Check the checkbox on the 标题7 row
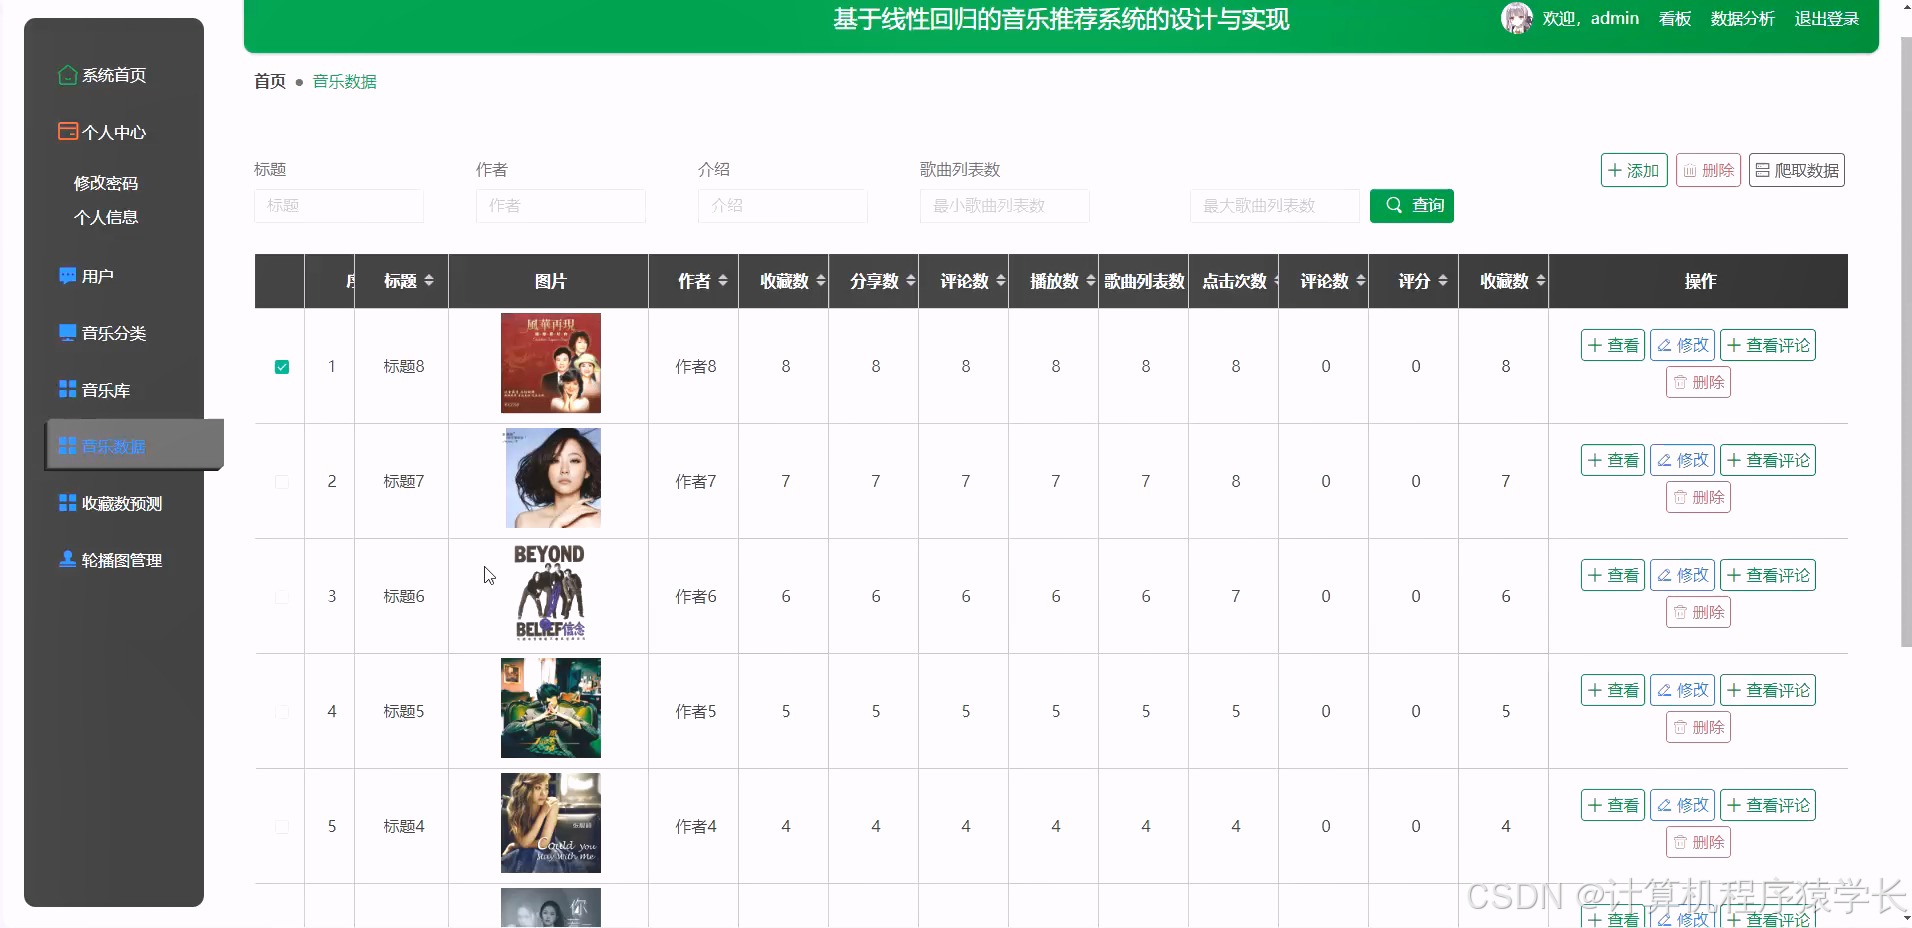 coord(281,481)
